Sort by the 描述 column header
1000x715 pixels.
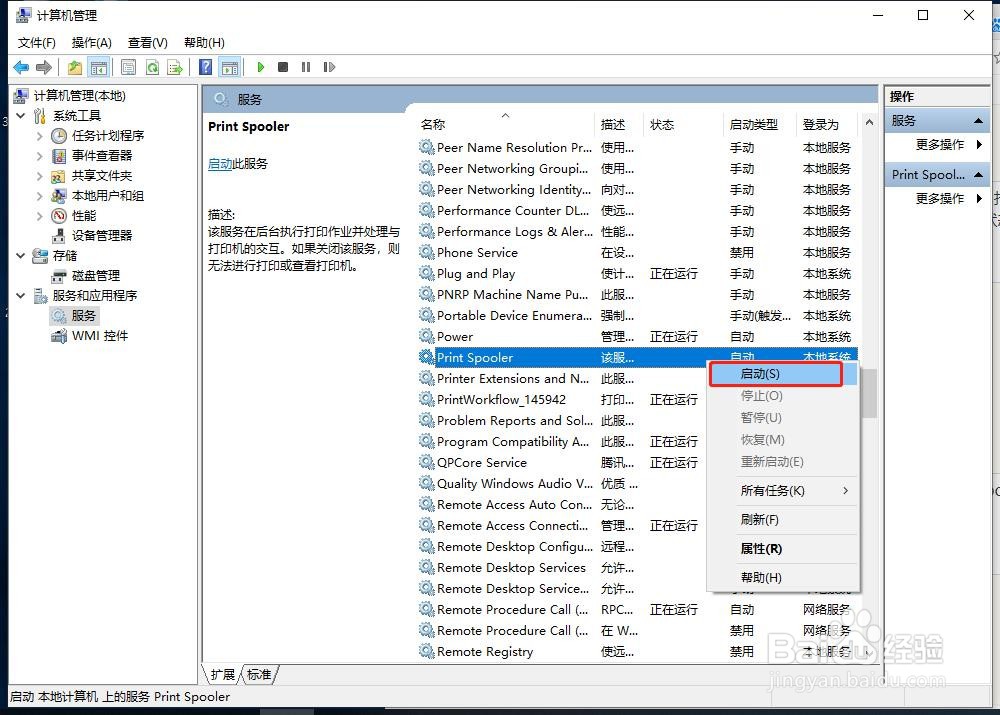620,124
